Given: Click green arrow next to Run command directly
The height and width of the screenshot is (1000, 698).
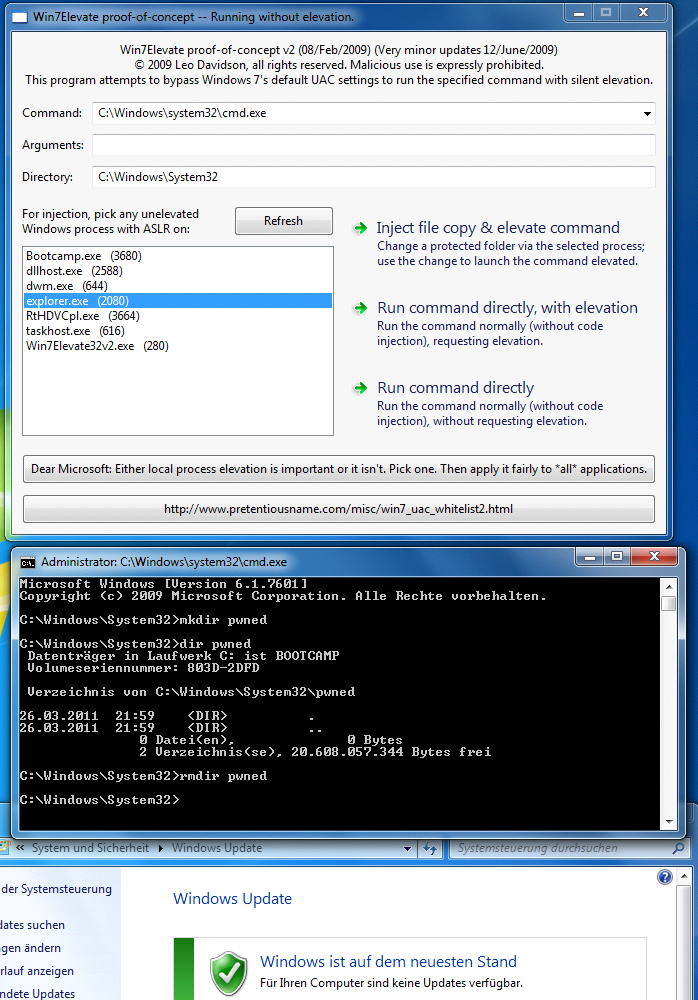Looking at the screenshot, I should pos(360,388).
